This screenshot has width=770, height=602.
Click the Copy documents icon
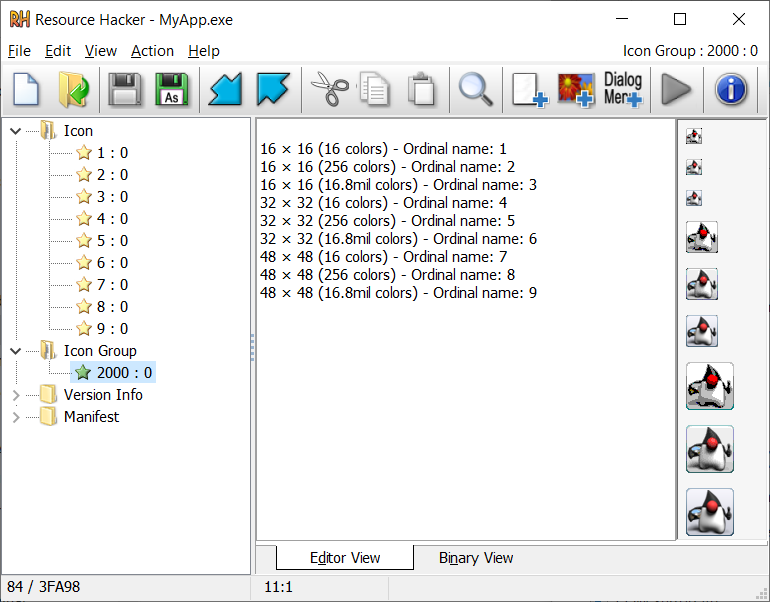[x=374, y=89]
